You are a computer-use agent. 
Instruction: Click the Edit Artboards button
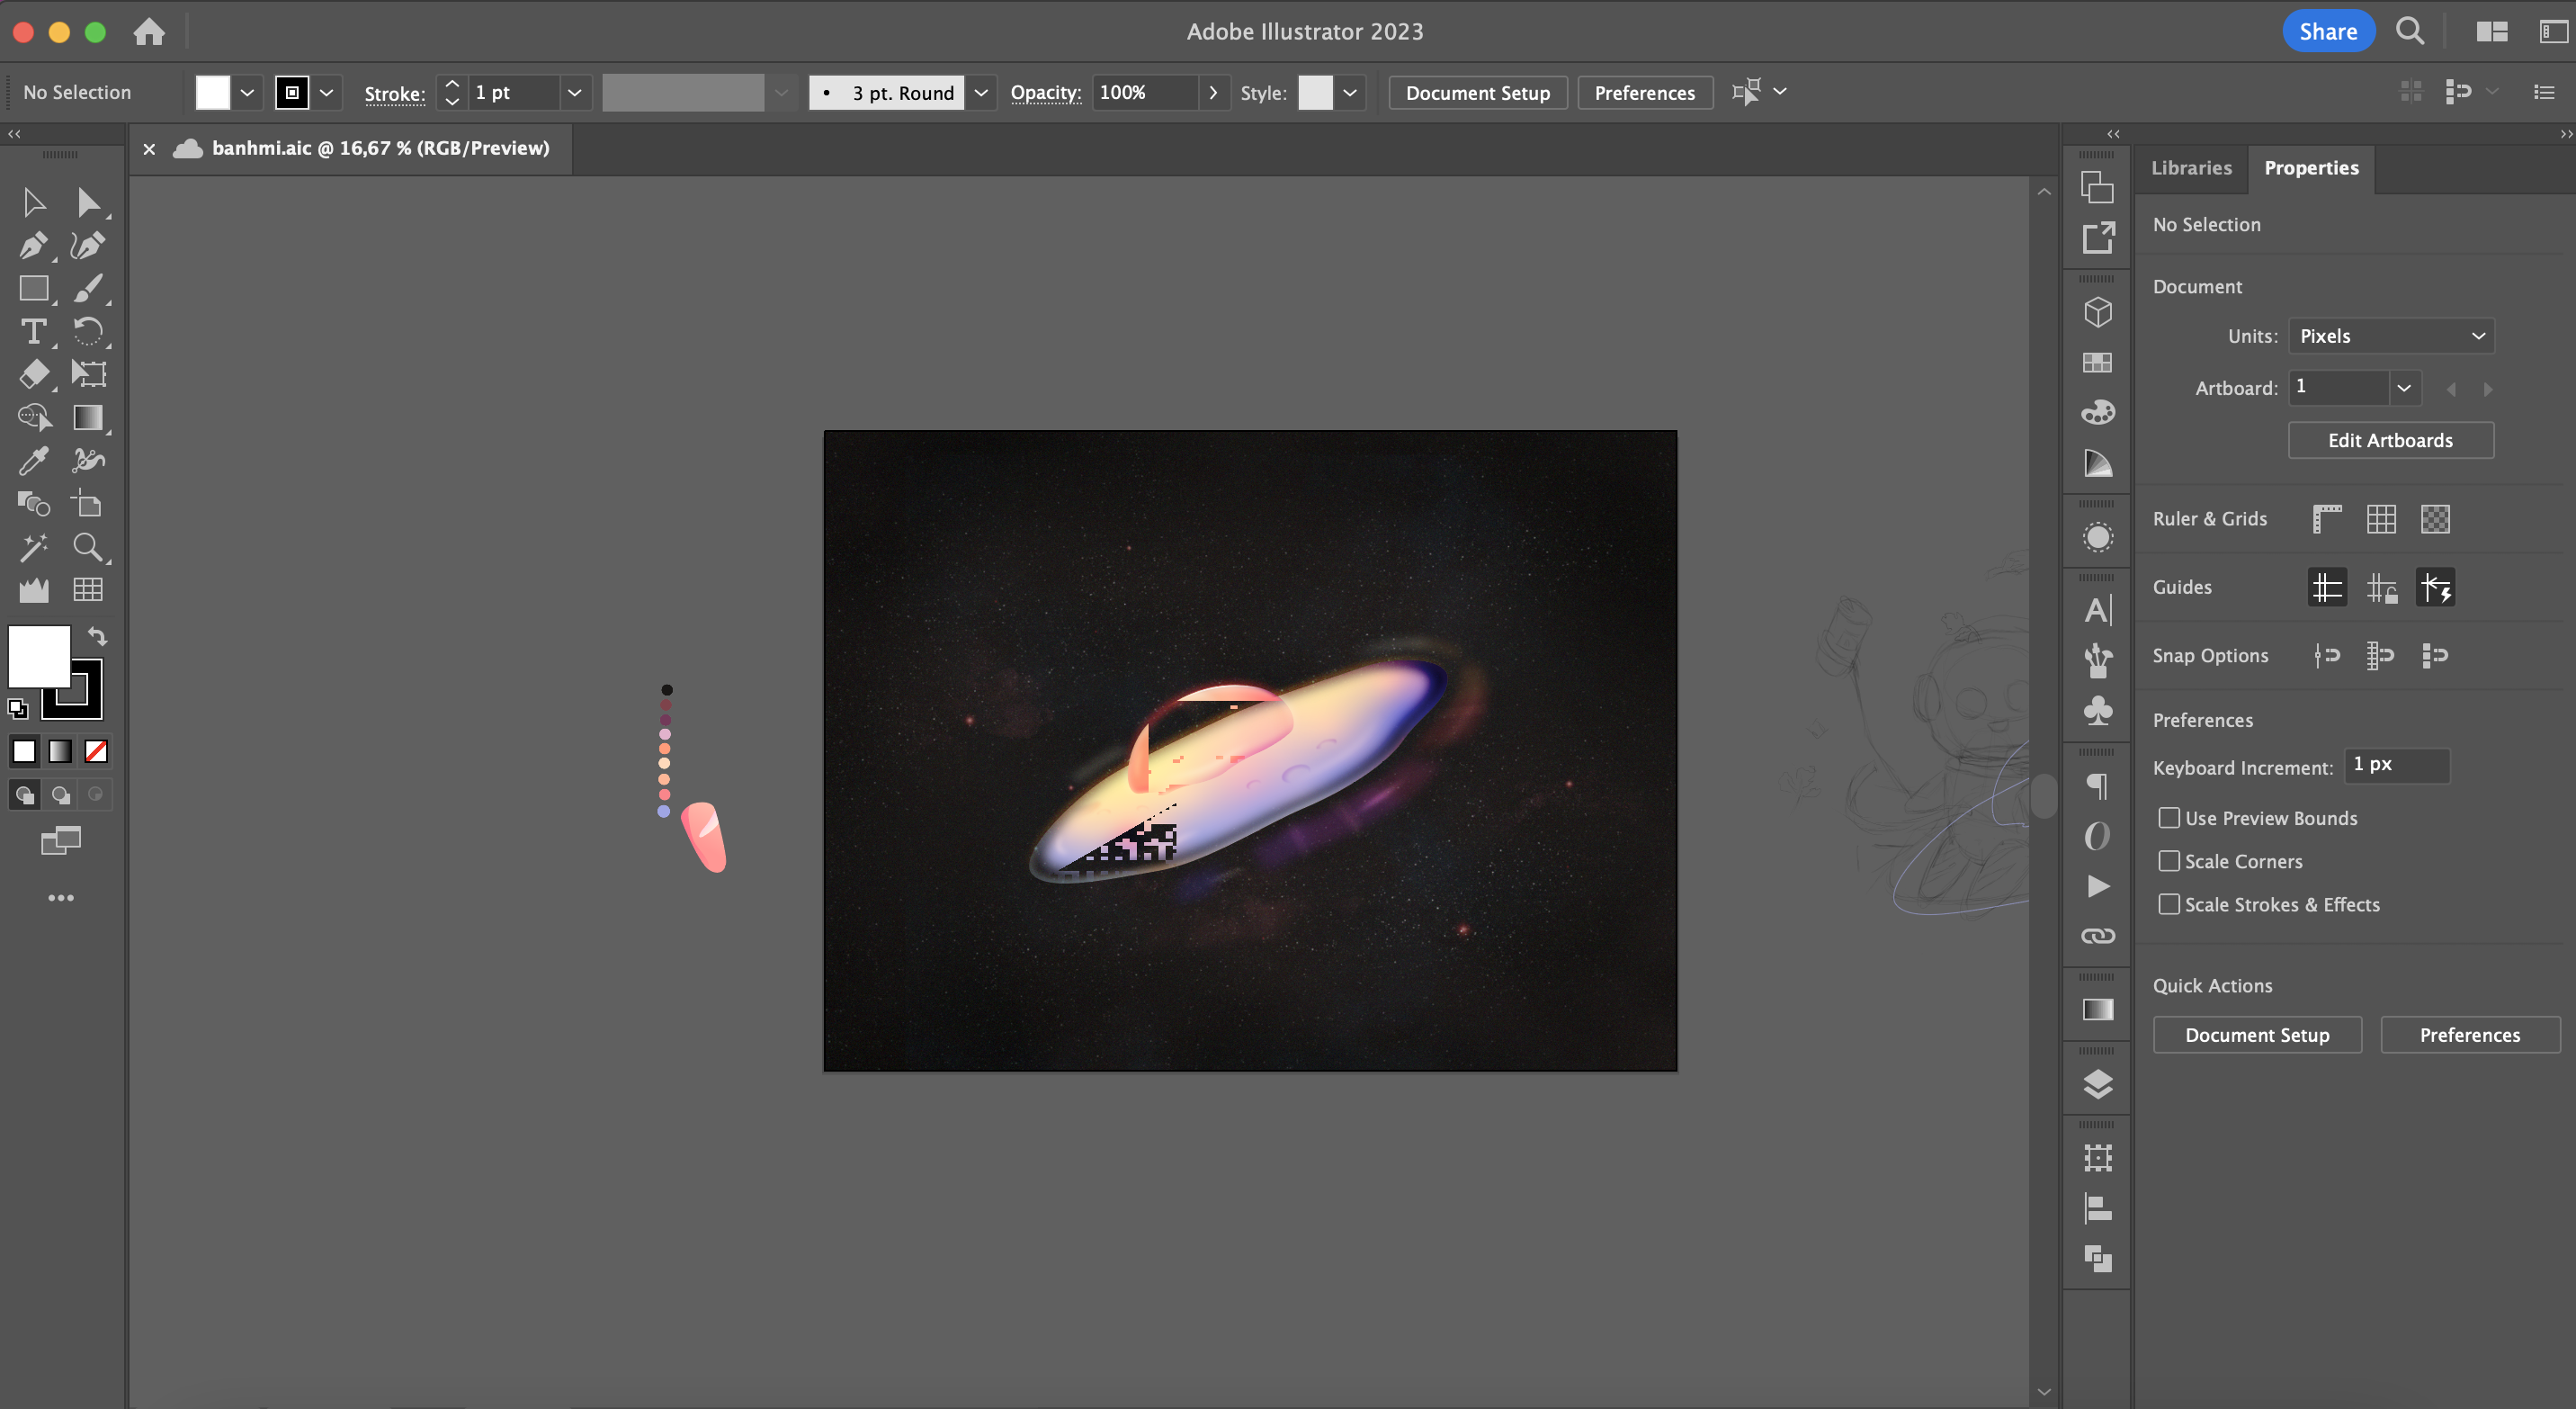tap(2390, 440)
